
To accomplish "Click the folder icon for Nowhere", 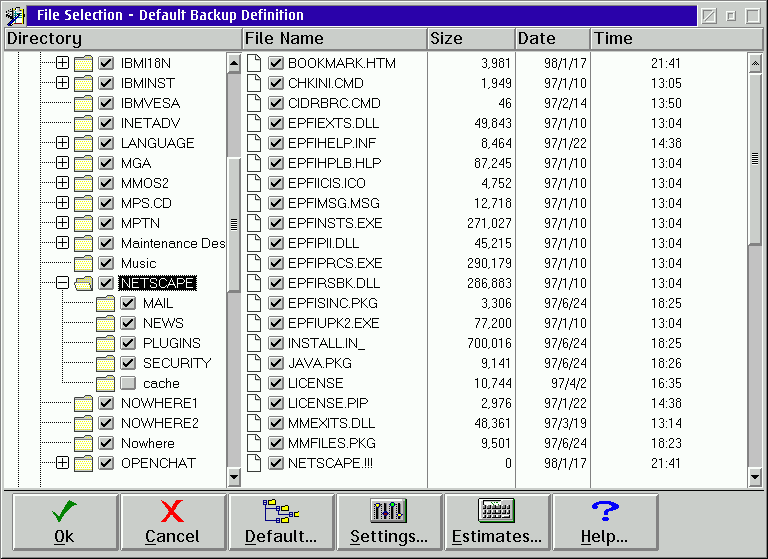I will pyautogui.click(x=83, y=443).
